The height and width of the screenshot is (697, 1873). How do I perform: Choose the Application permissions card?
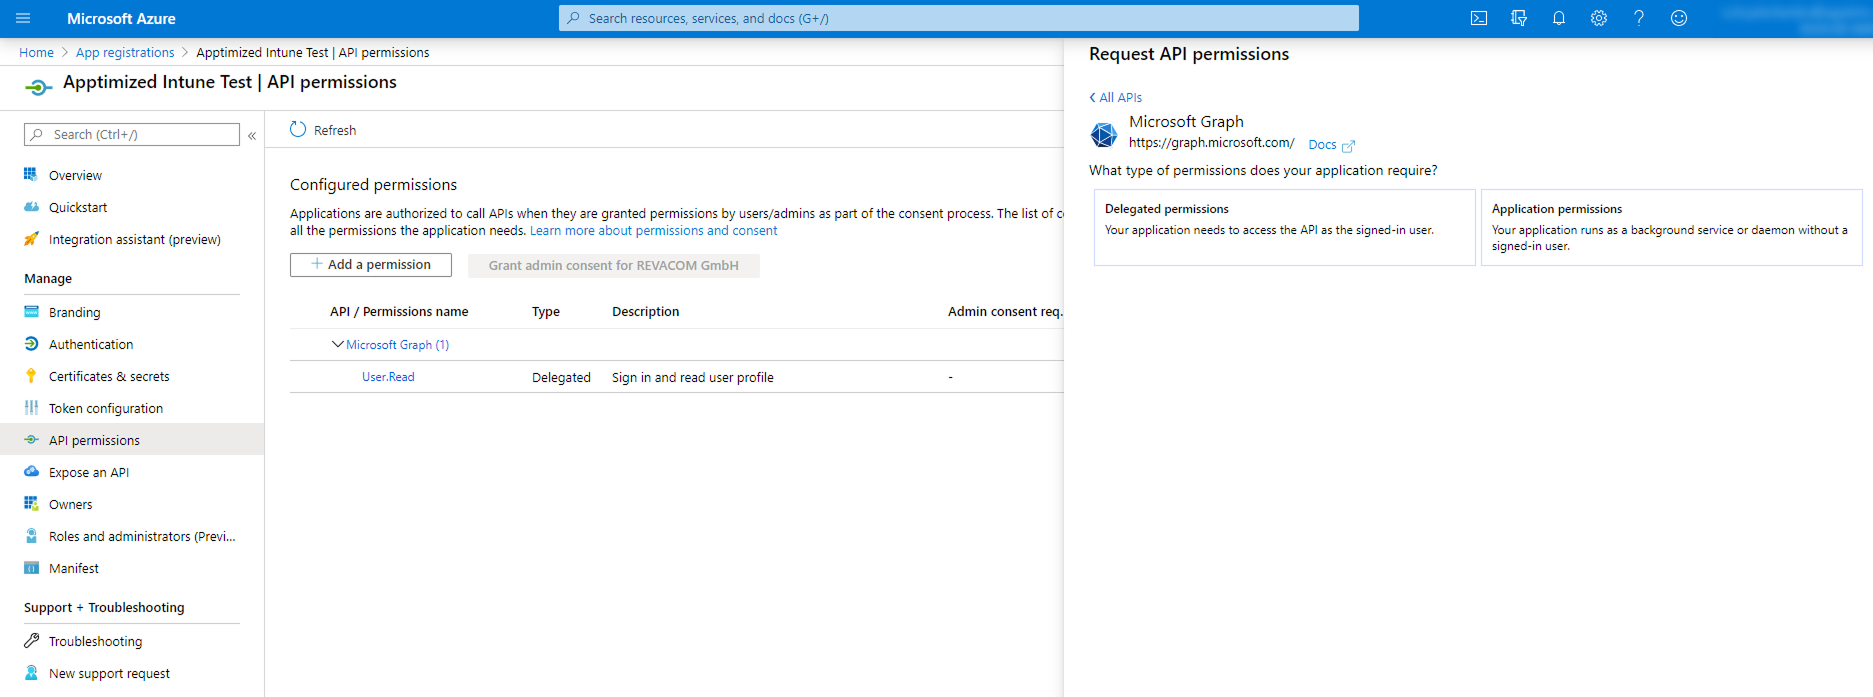[1671, 227]
